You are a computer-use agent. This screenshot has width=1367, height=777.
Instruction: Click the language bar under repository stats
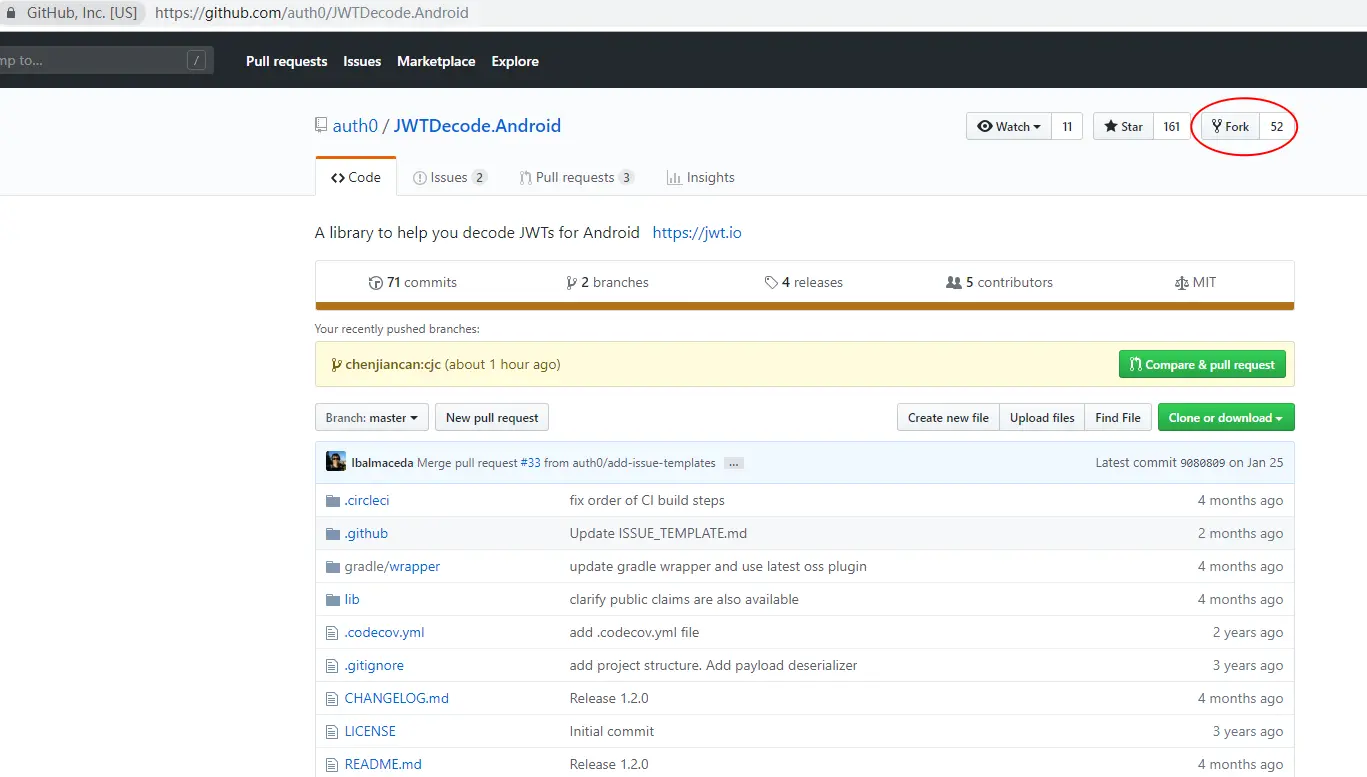point(805,306)
